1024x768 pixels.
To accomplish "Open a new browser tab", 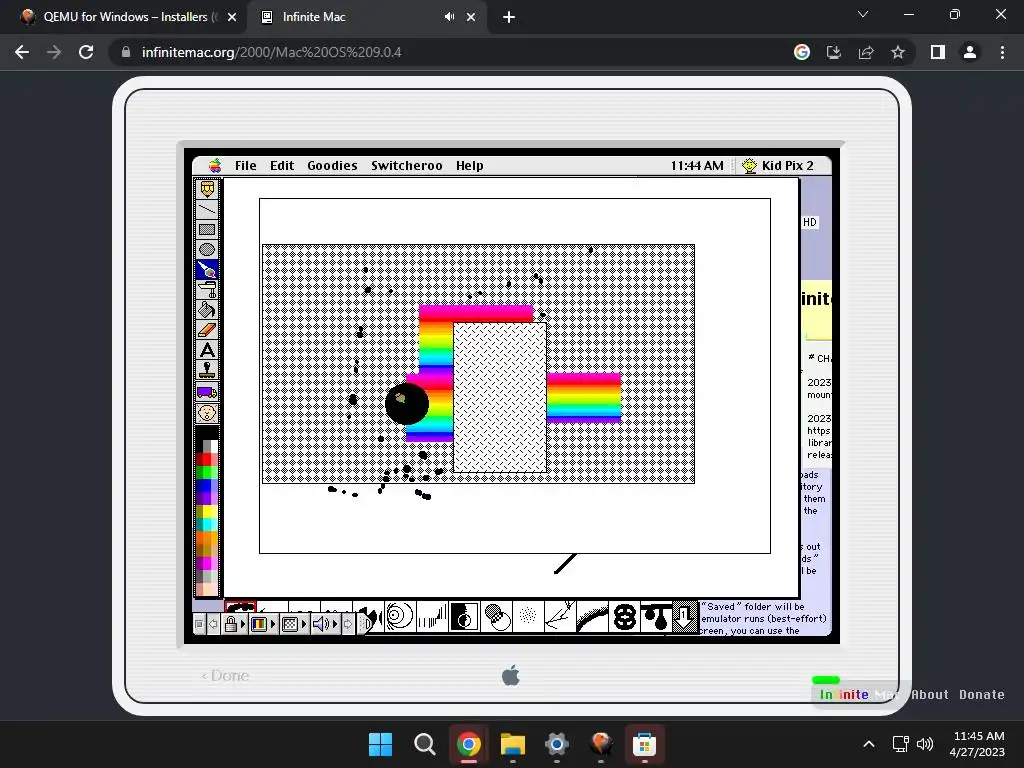I will (x=509, y=17).
